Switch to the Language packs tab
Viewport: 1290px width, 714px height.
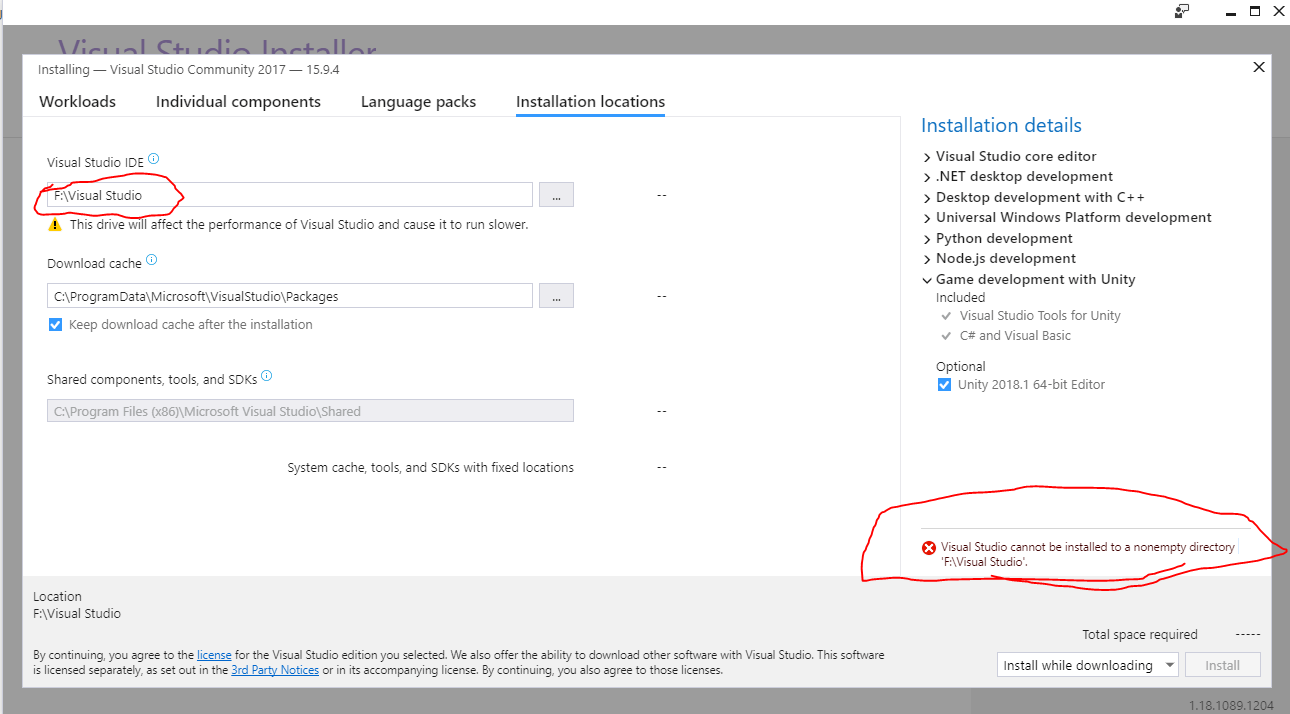click(x=418, y=101)
